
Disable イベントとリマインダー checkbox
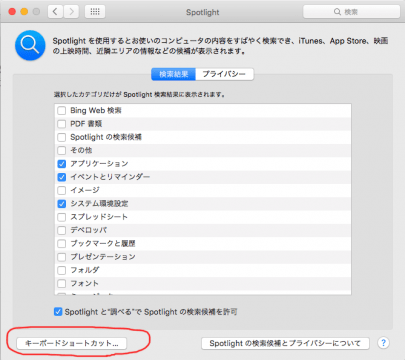click(61, 177)
